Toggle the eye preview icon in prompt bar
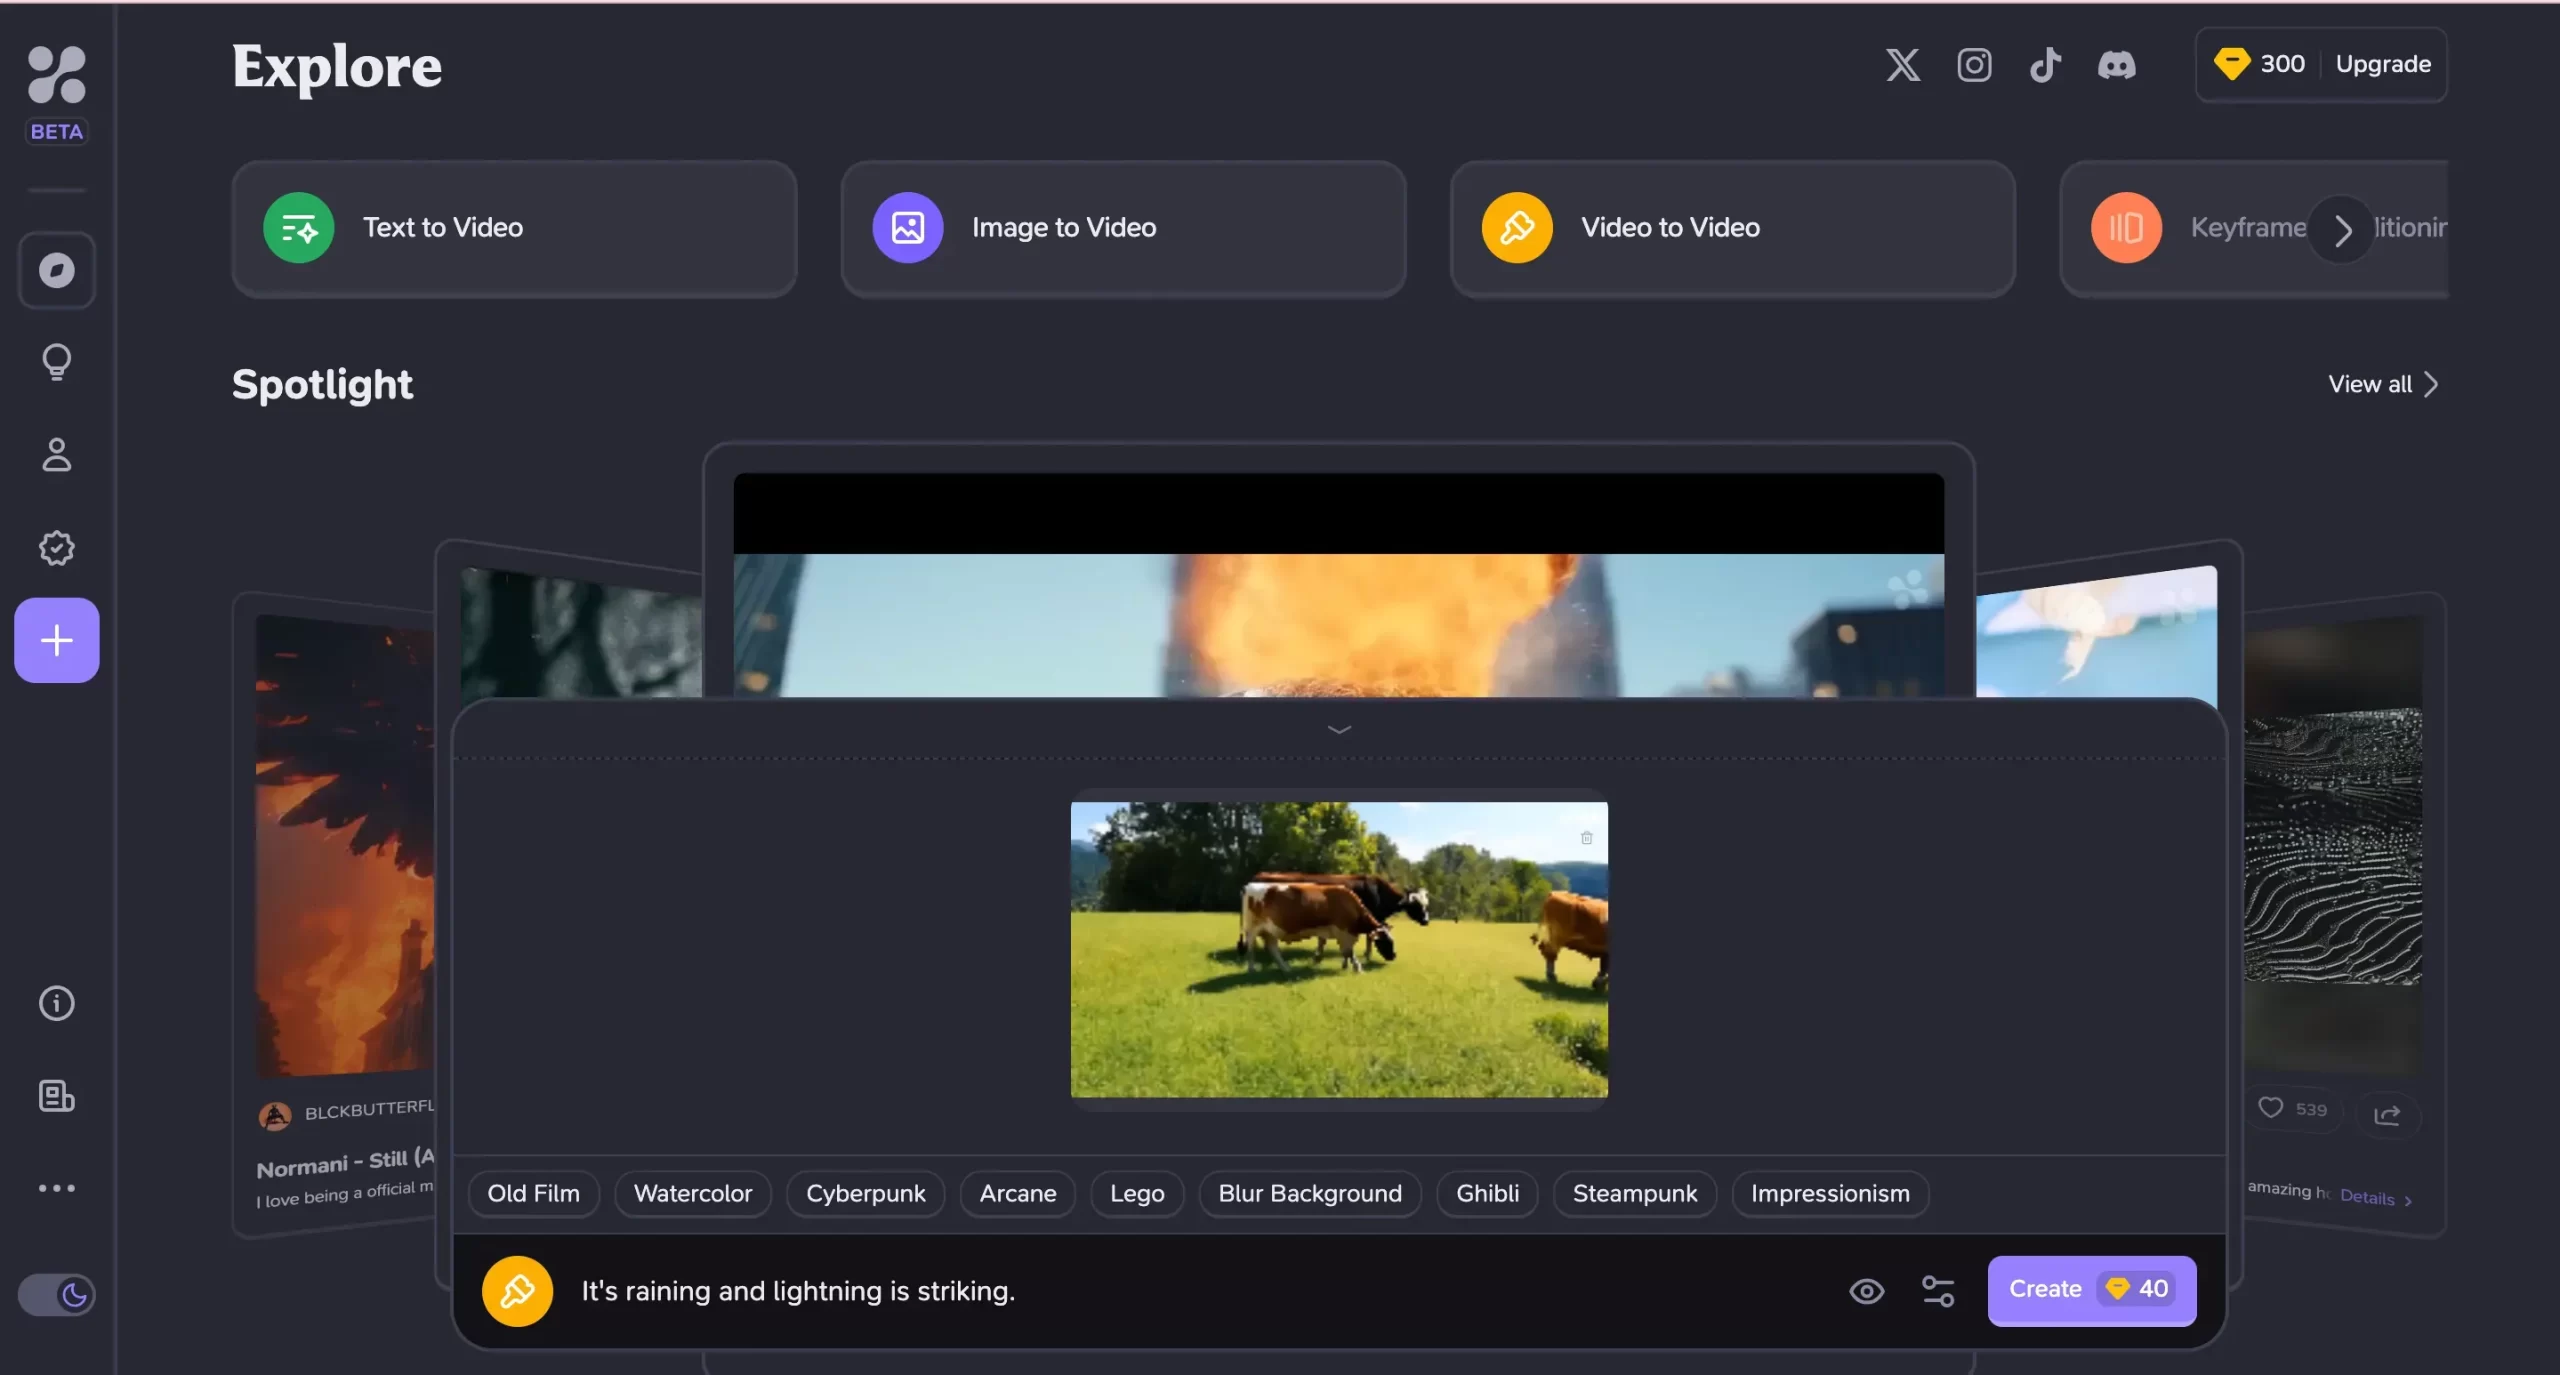Viewport: 2560px width, 1375px height. 1868,1289
